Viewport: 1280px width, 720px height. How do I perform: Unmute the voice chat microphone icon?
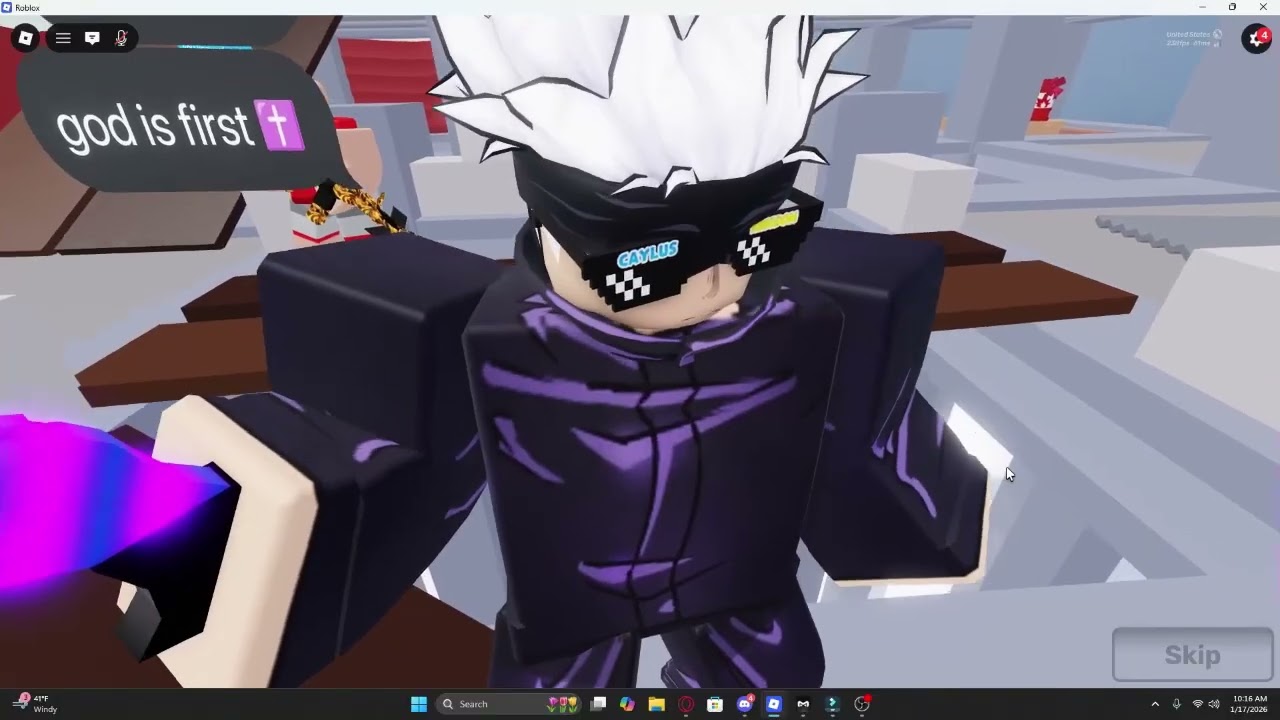click(121, 38)
